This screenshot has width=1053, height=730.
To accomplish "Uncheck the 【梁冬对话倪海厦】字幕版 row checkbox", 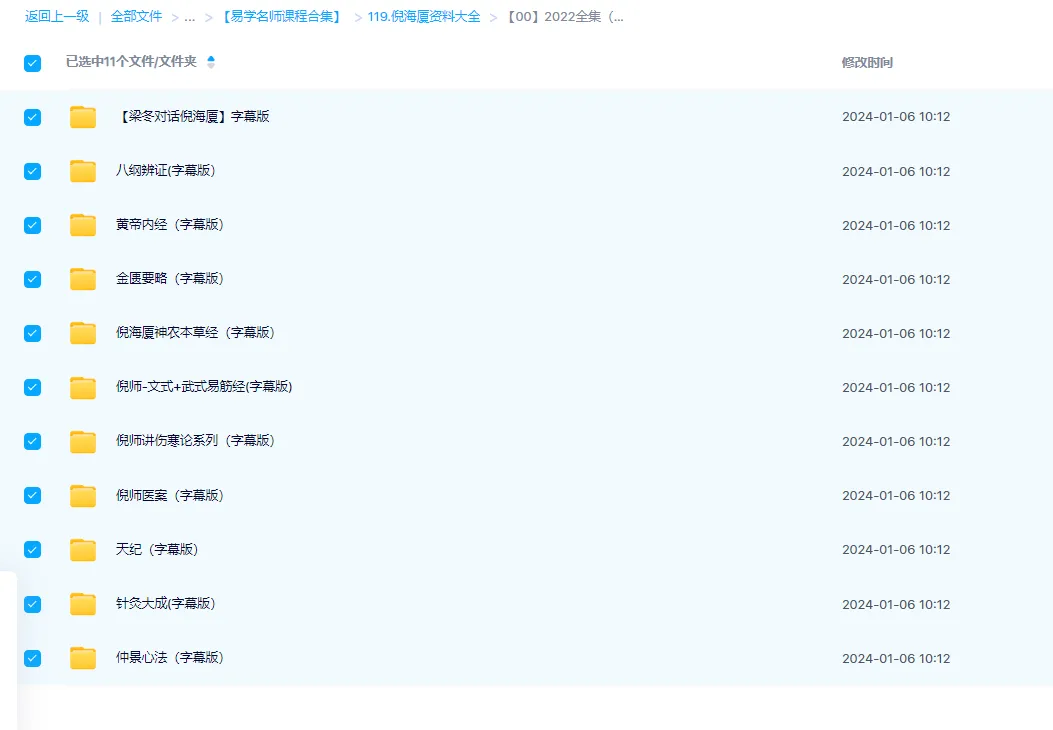I will pyautogui.click(x=32, y=118).
